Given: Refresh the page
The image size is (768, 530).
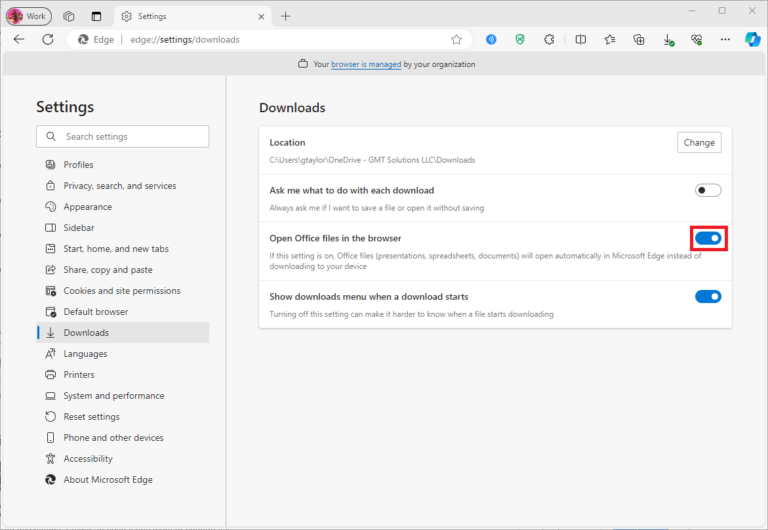Looking at the screenshot, I should [48, 39].
